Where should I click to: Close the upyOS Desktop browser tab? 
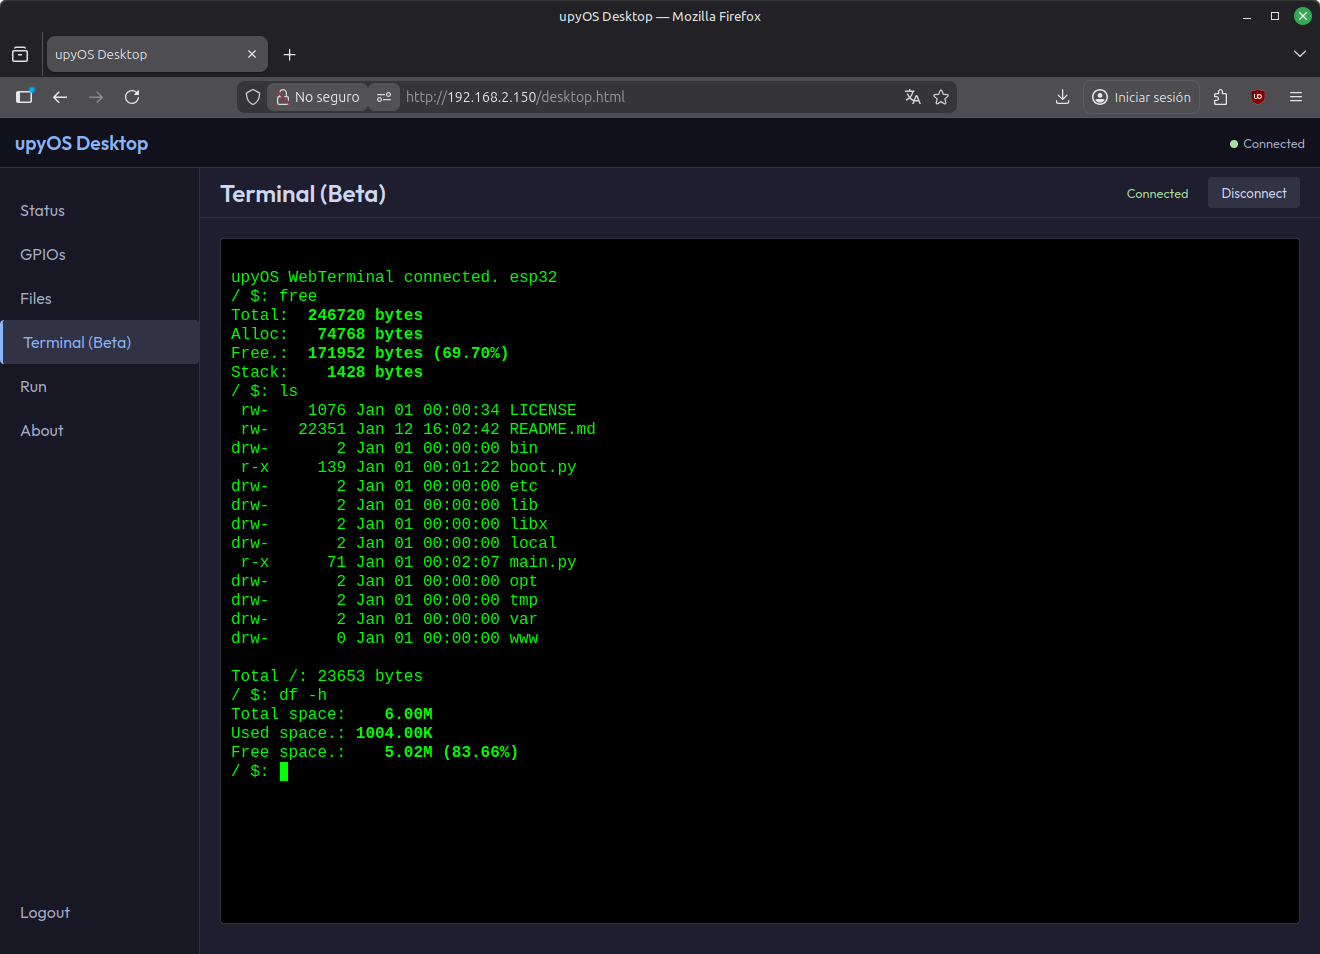(x=252, y=54)
